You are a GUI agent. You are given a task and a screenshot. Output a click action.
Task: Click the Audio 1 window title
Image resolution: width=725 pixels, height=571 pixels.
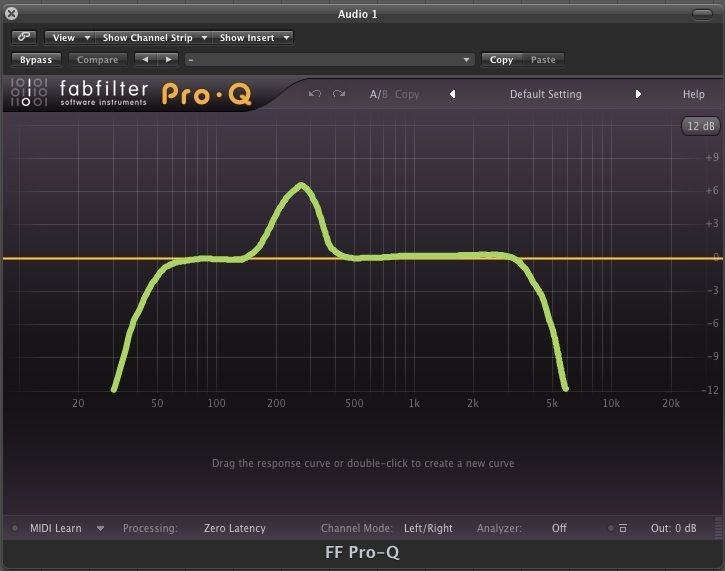tap(357, 14)
